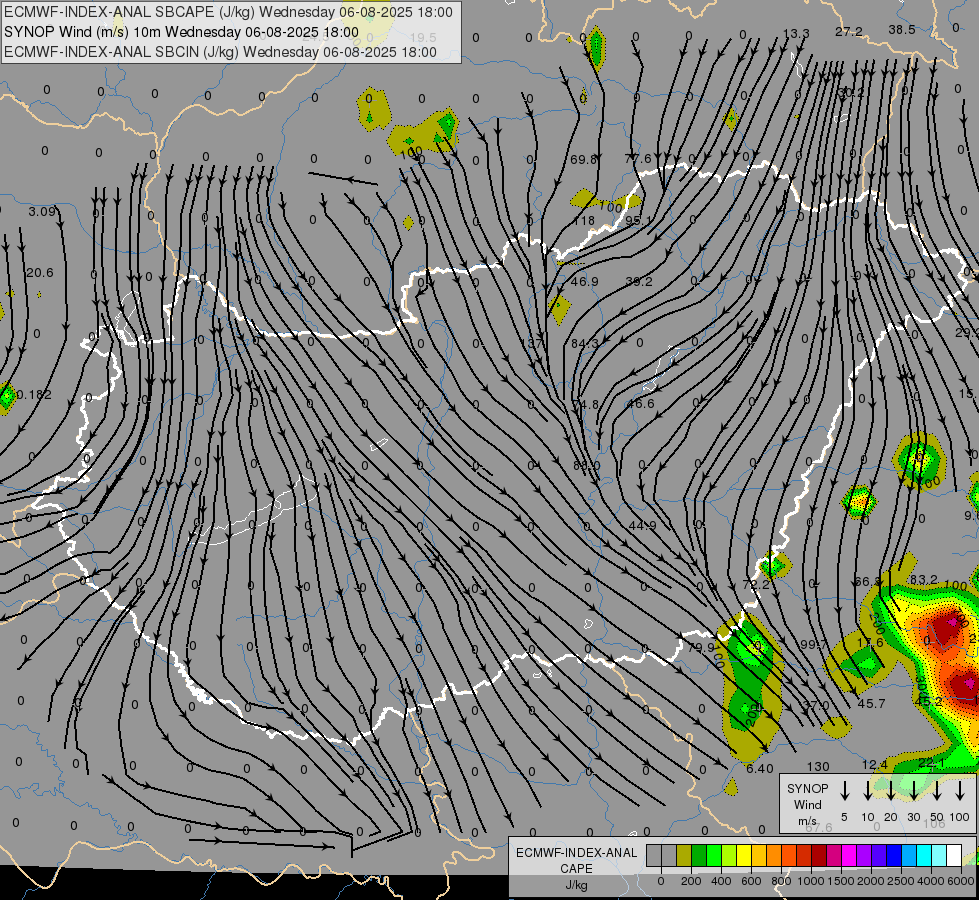Click the map value 84.3
This screenshot has height=900, width=979.
pyautogui.click(x=584, y=344)
